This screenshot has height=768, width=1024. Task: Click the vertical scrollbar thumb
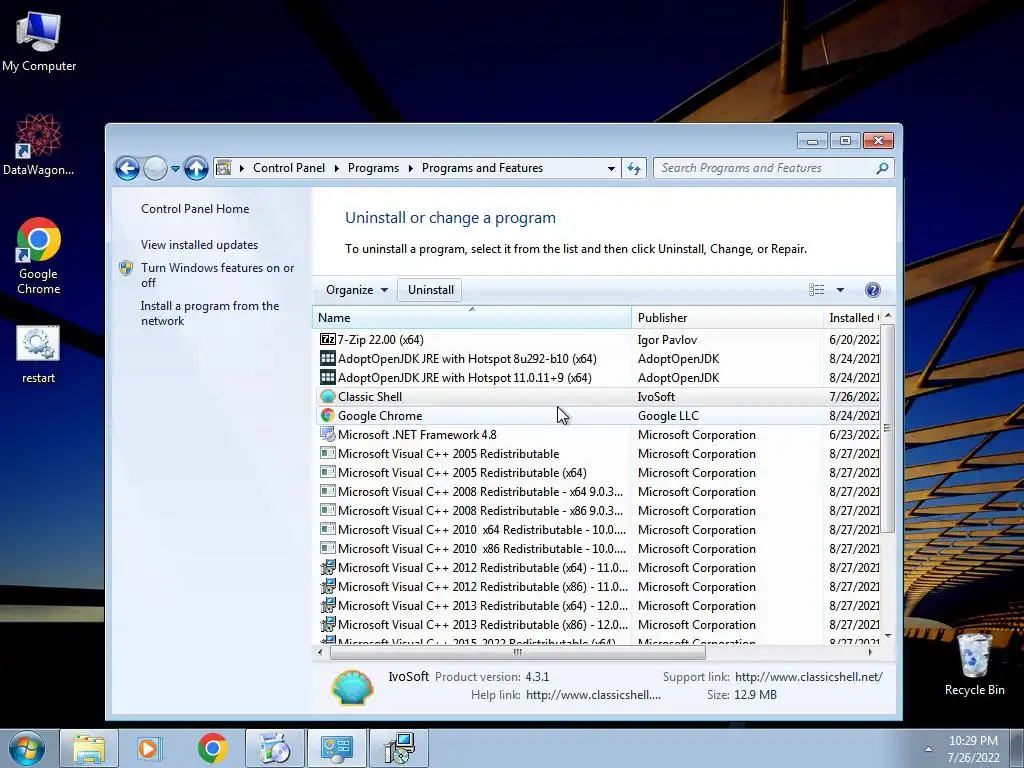(888, 428)
